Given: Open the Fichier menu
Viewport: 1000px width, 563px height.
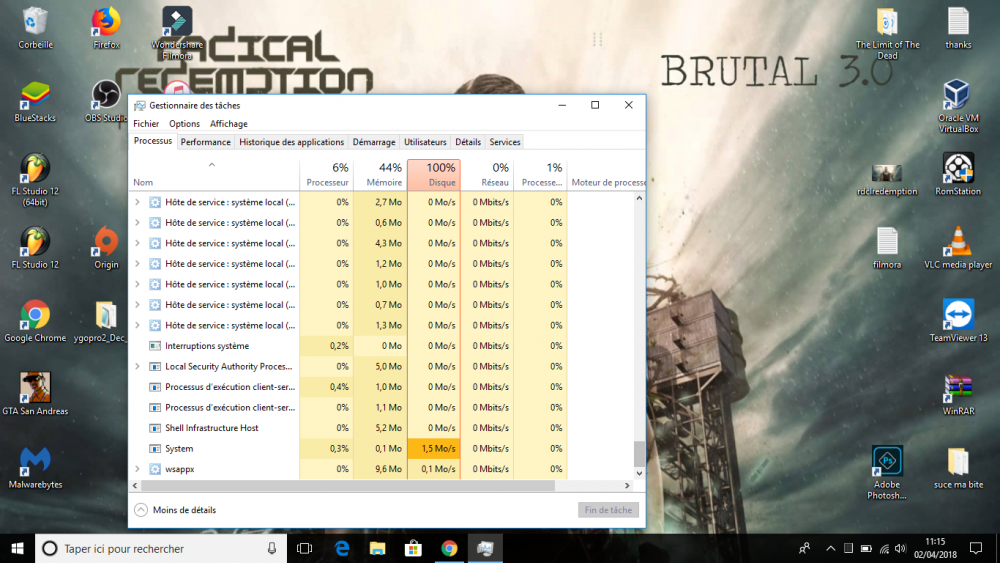Looking at the screenshot, I should pos(146,124).
